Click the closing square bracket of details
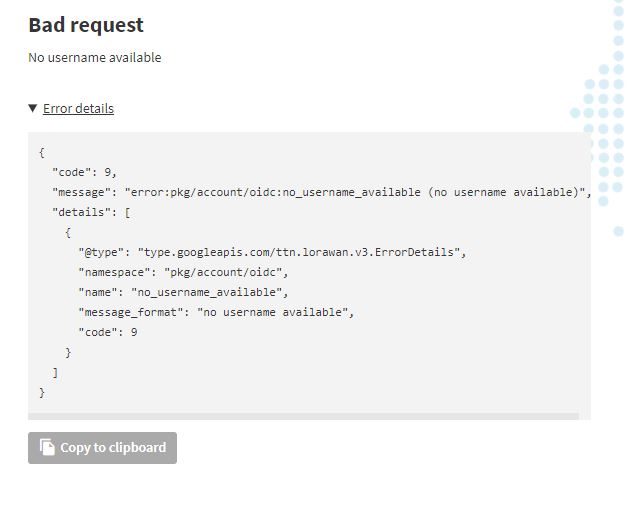Image resolution: width=626 pixels, height=516 pixels. (55, 372)
